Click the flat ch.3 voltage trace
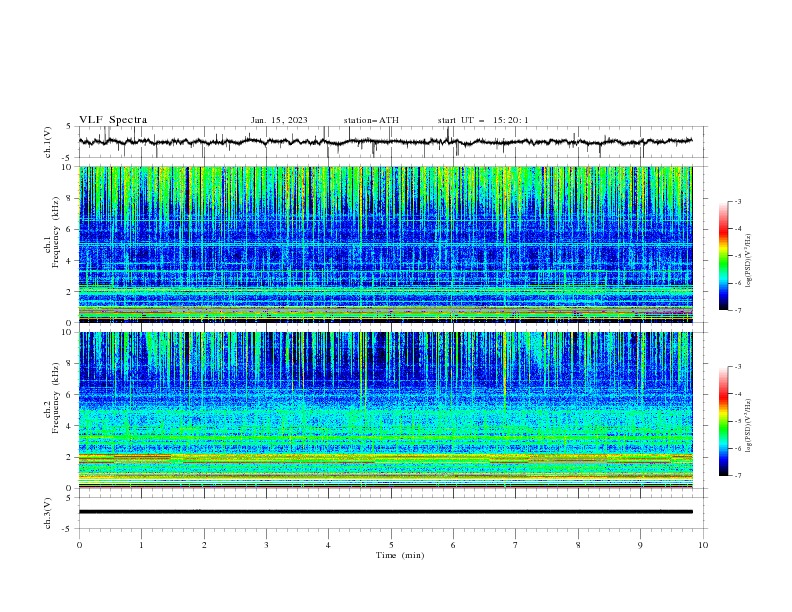The width and height of the screenshot is (792, 612). (385, 512)
